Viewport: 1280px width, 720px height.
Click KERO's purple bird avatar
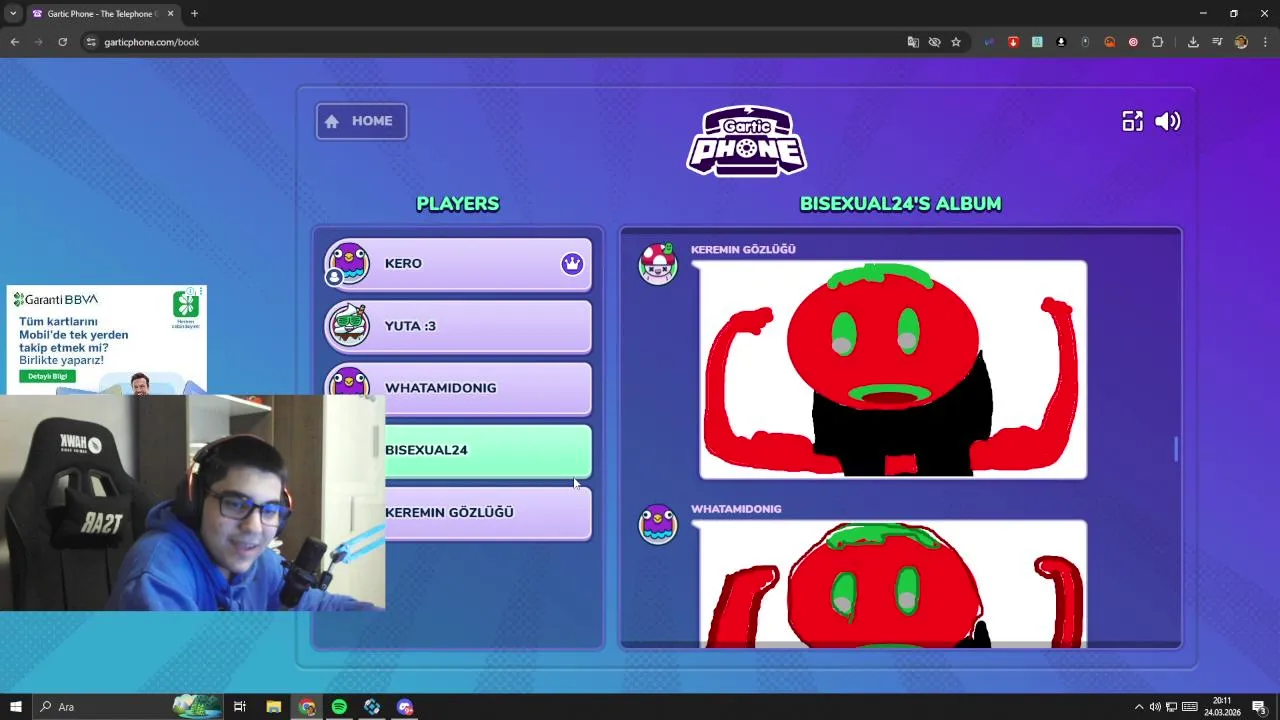(x=348, y=264)
